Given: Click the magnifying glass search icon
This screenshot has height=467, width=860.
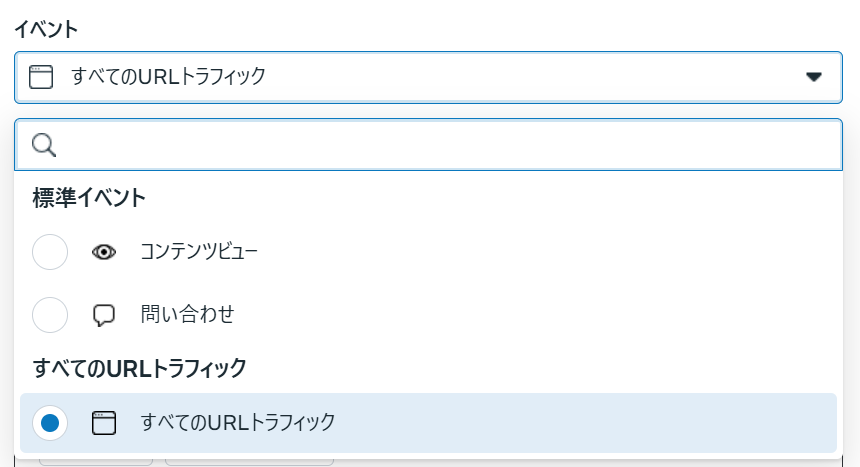Looking at the screenshot, I should click(44, 146).
